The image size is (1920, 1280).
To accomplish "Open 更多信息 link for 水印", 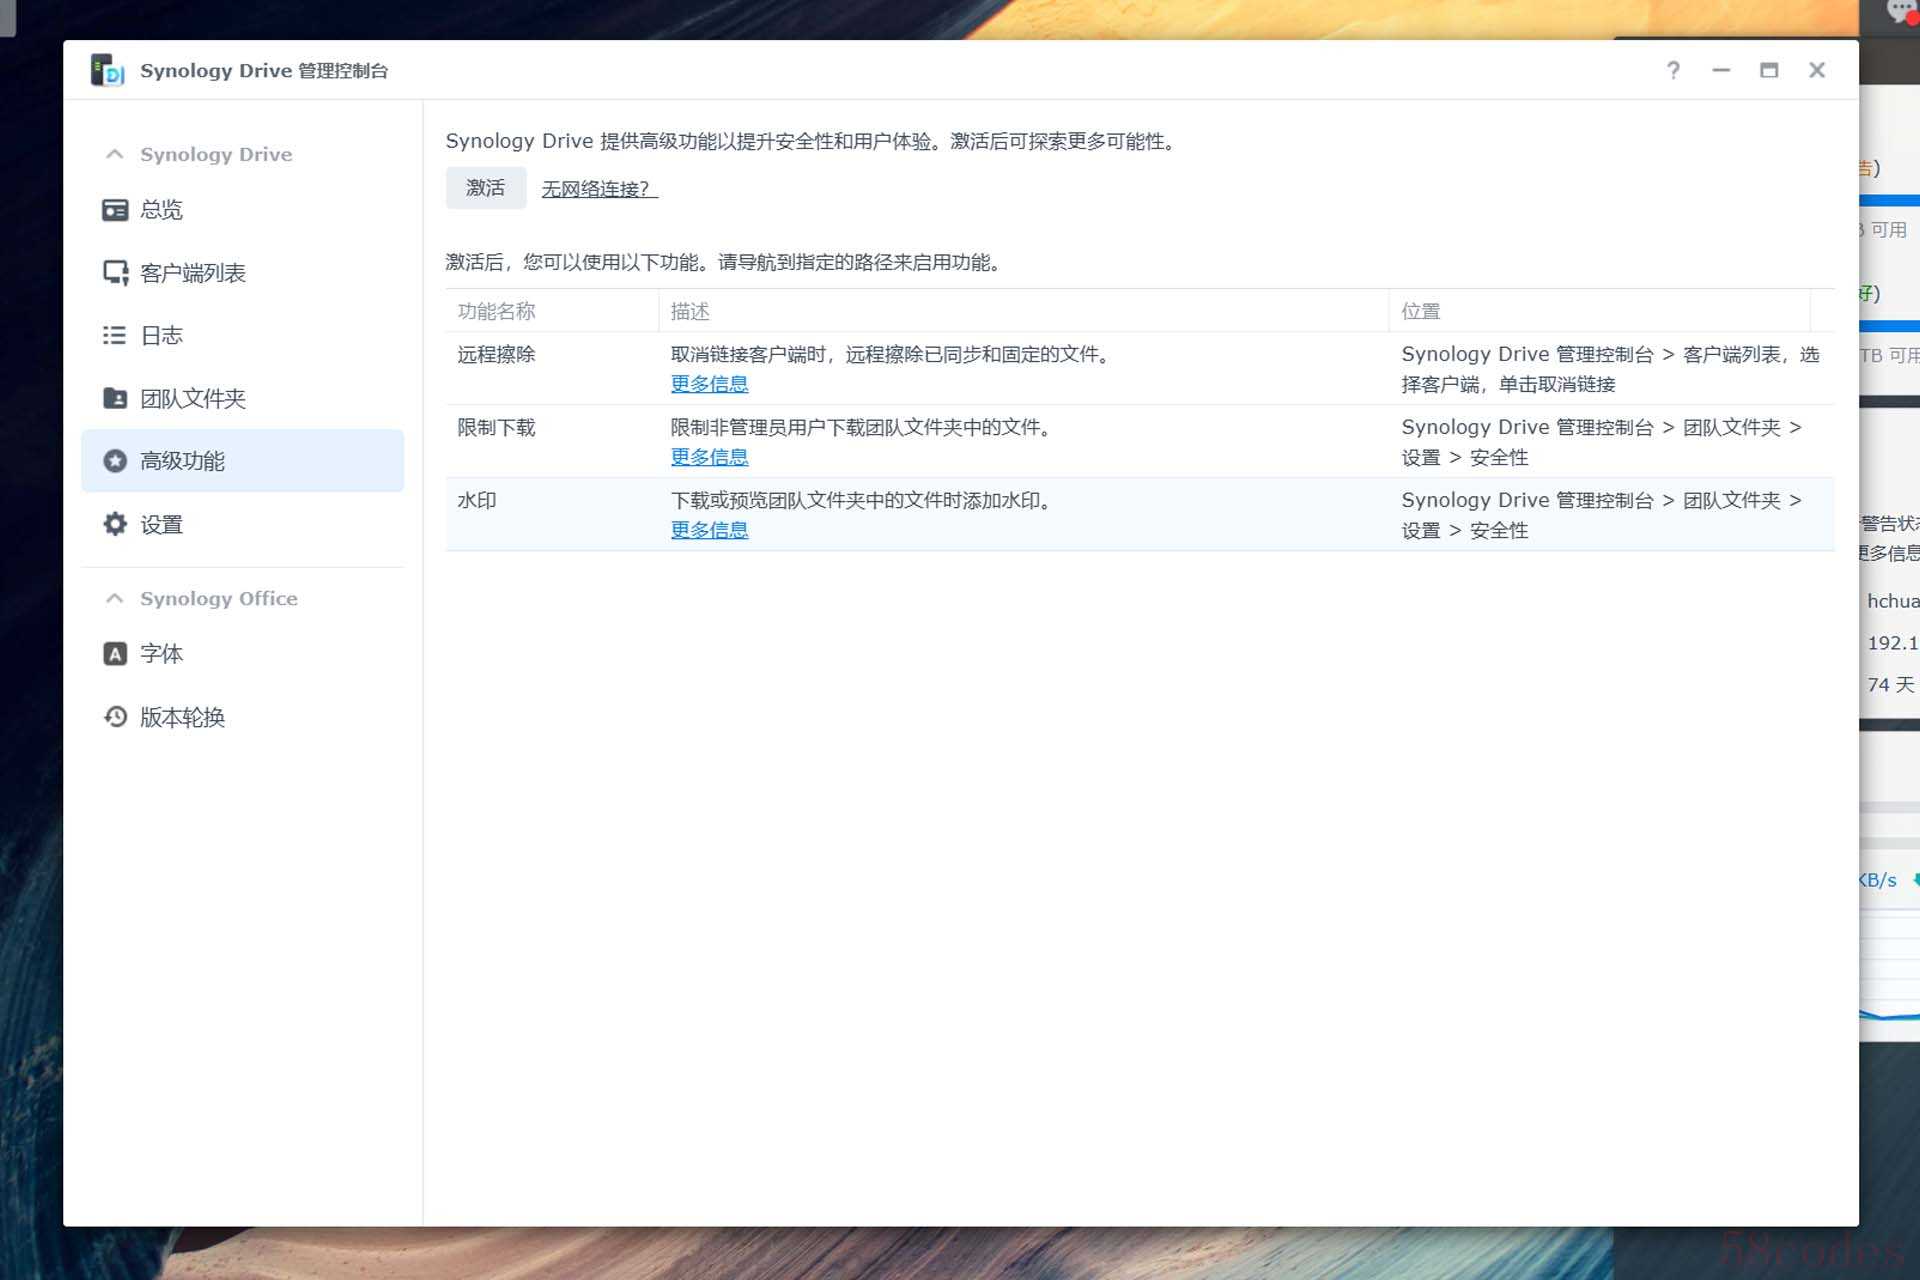I will coord(709,530).
